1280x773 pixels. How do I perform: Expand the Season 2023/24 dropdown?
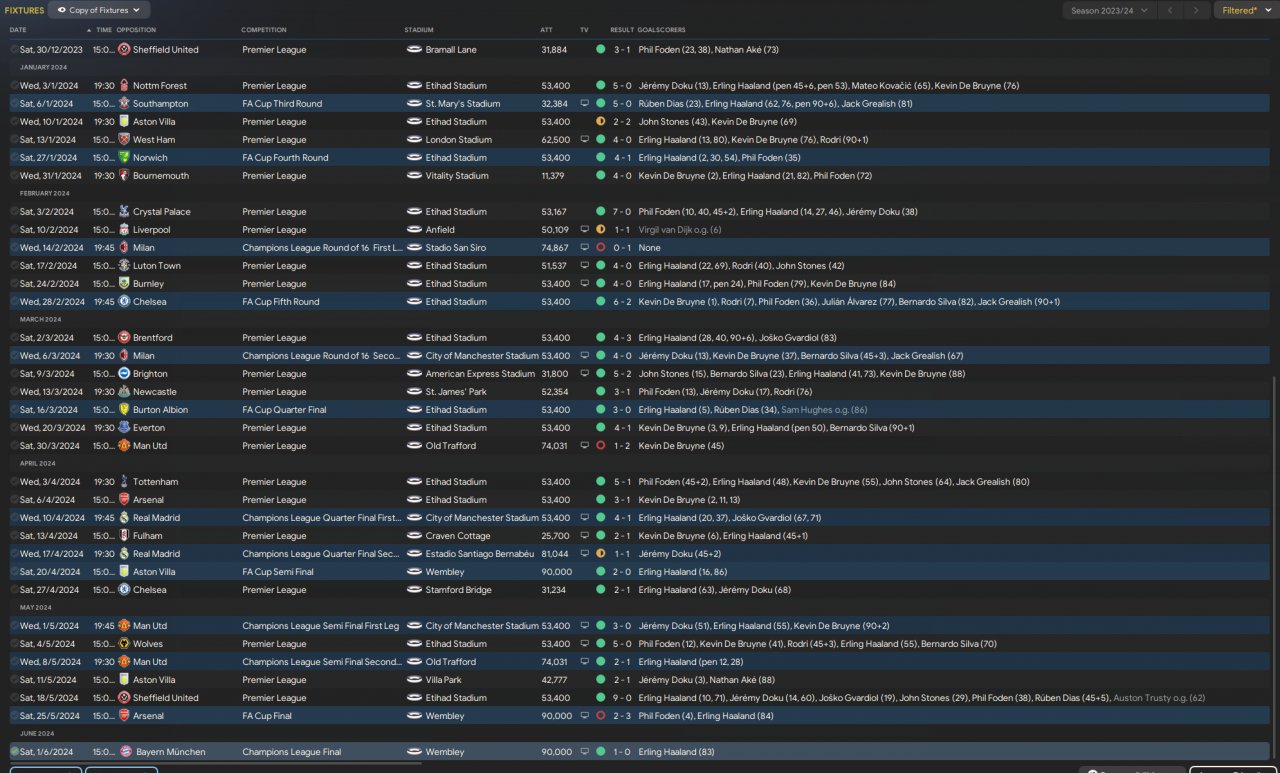(1108, 10)
